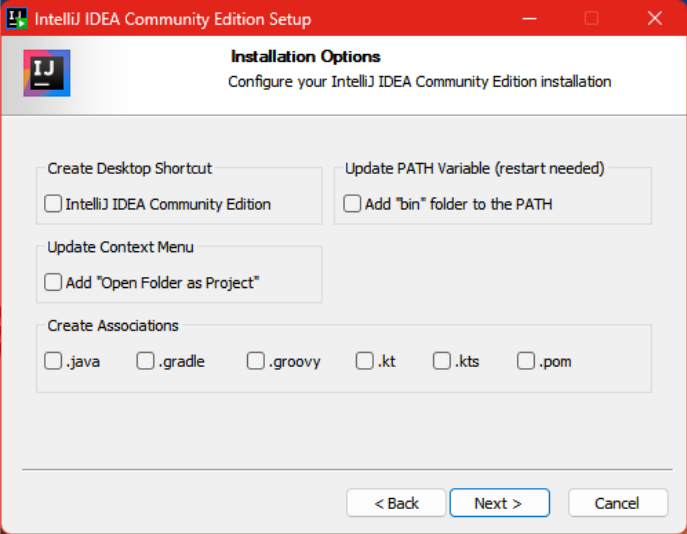Click the maximize button in title bar

(591, 18)
